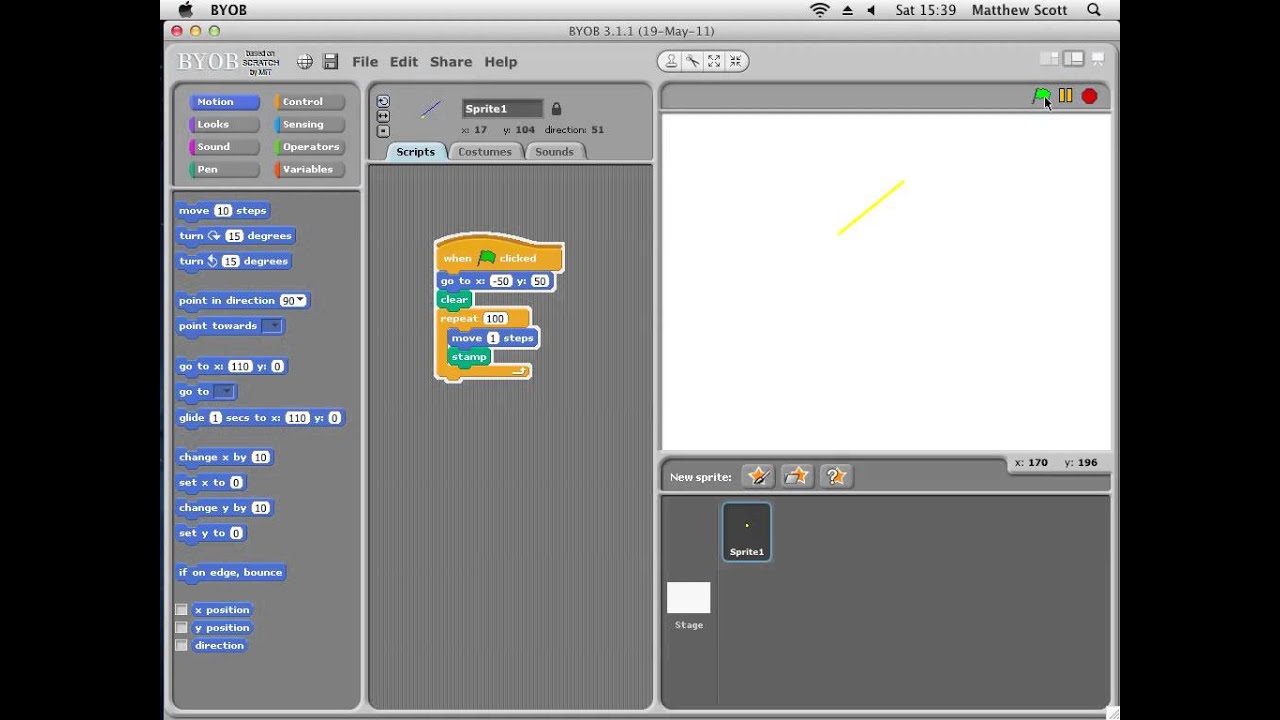
Task: Switch to small stage layout
Action: pyautogui.click(x=1049, y=59)
